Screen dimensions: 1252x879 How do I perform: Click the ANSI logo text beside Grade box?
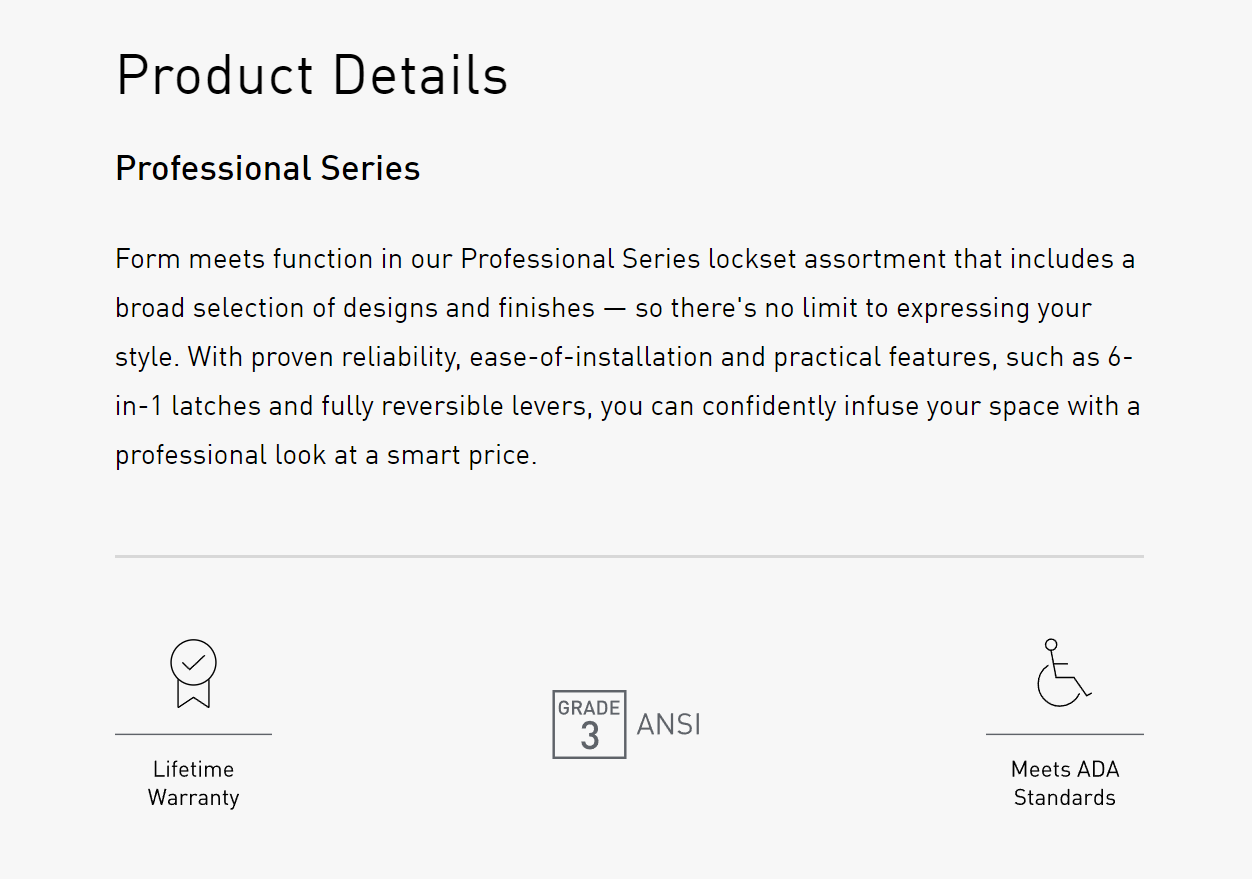(x=669, y=724)
